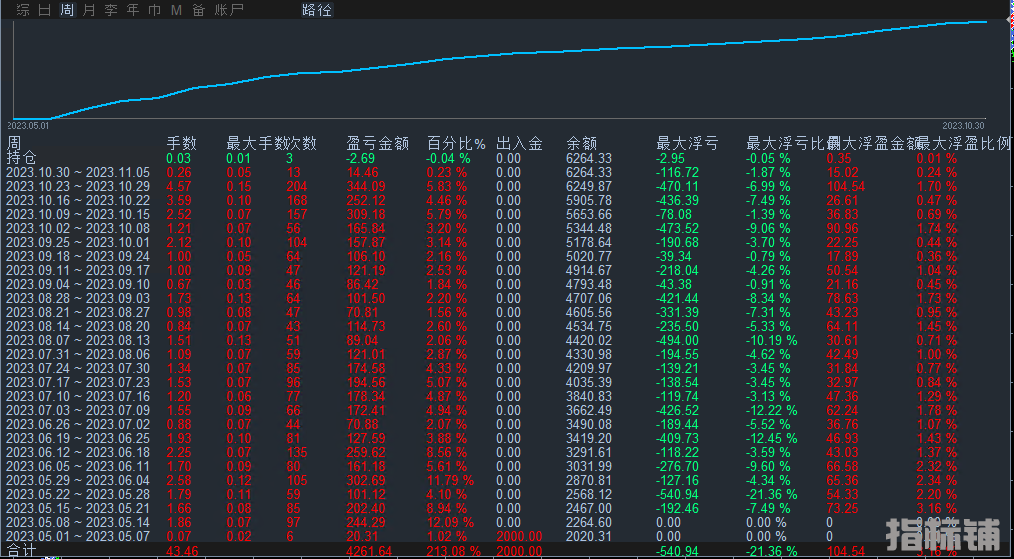Viewport: 1014px width, 559px height.
Task: Select row 2023.10.16 ~ 2023.10.22
Action: tap(78, 201)
